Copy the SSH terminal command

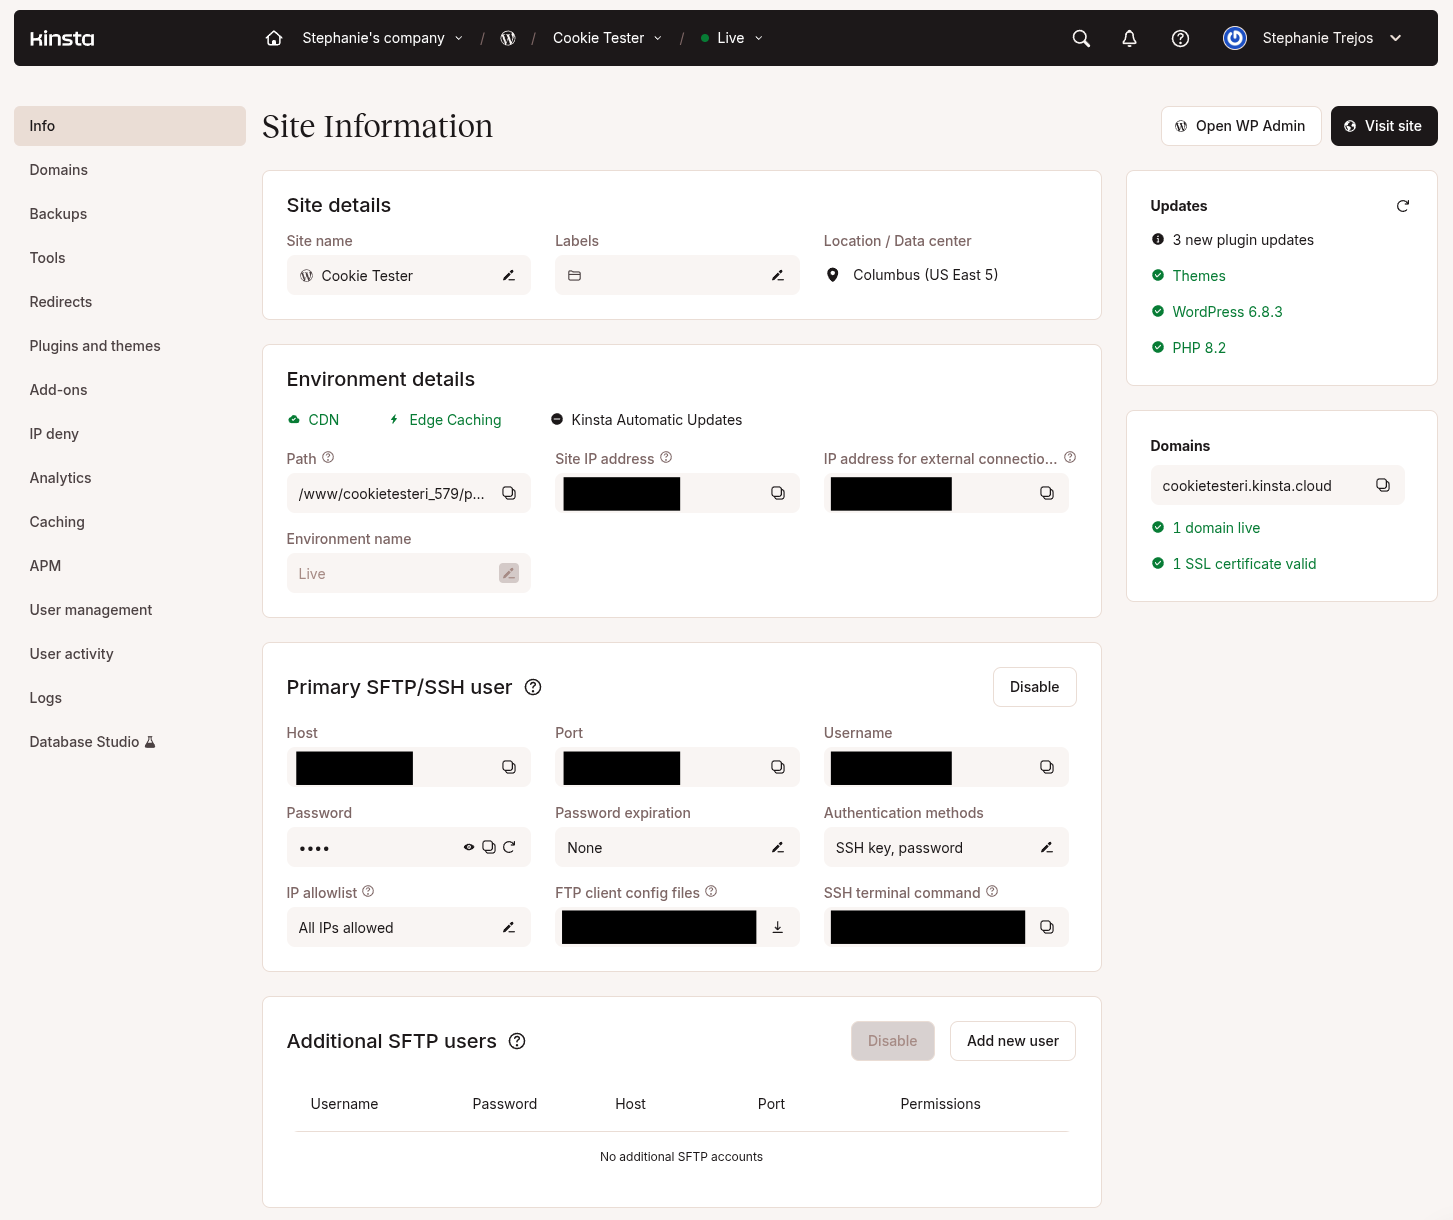click(x=1046, y=927)
